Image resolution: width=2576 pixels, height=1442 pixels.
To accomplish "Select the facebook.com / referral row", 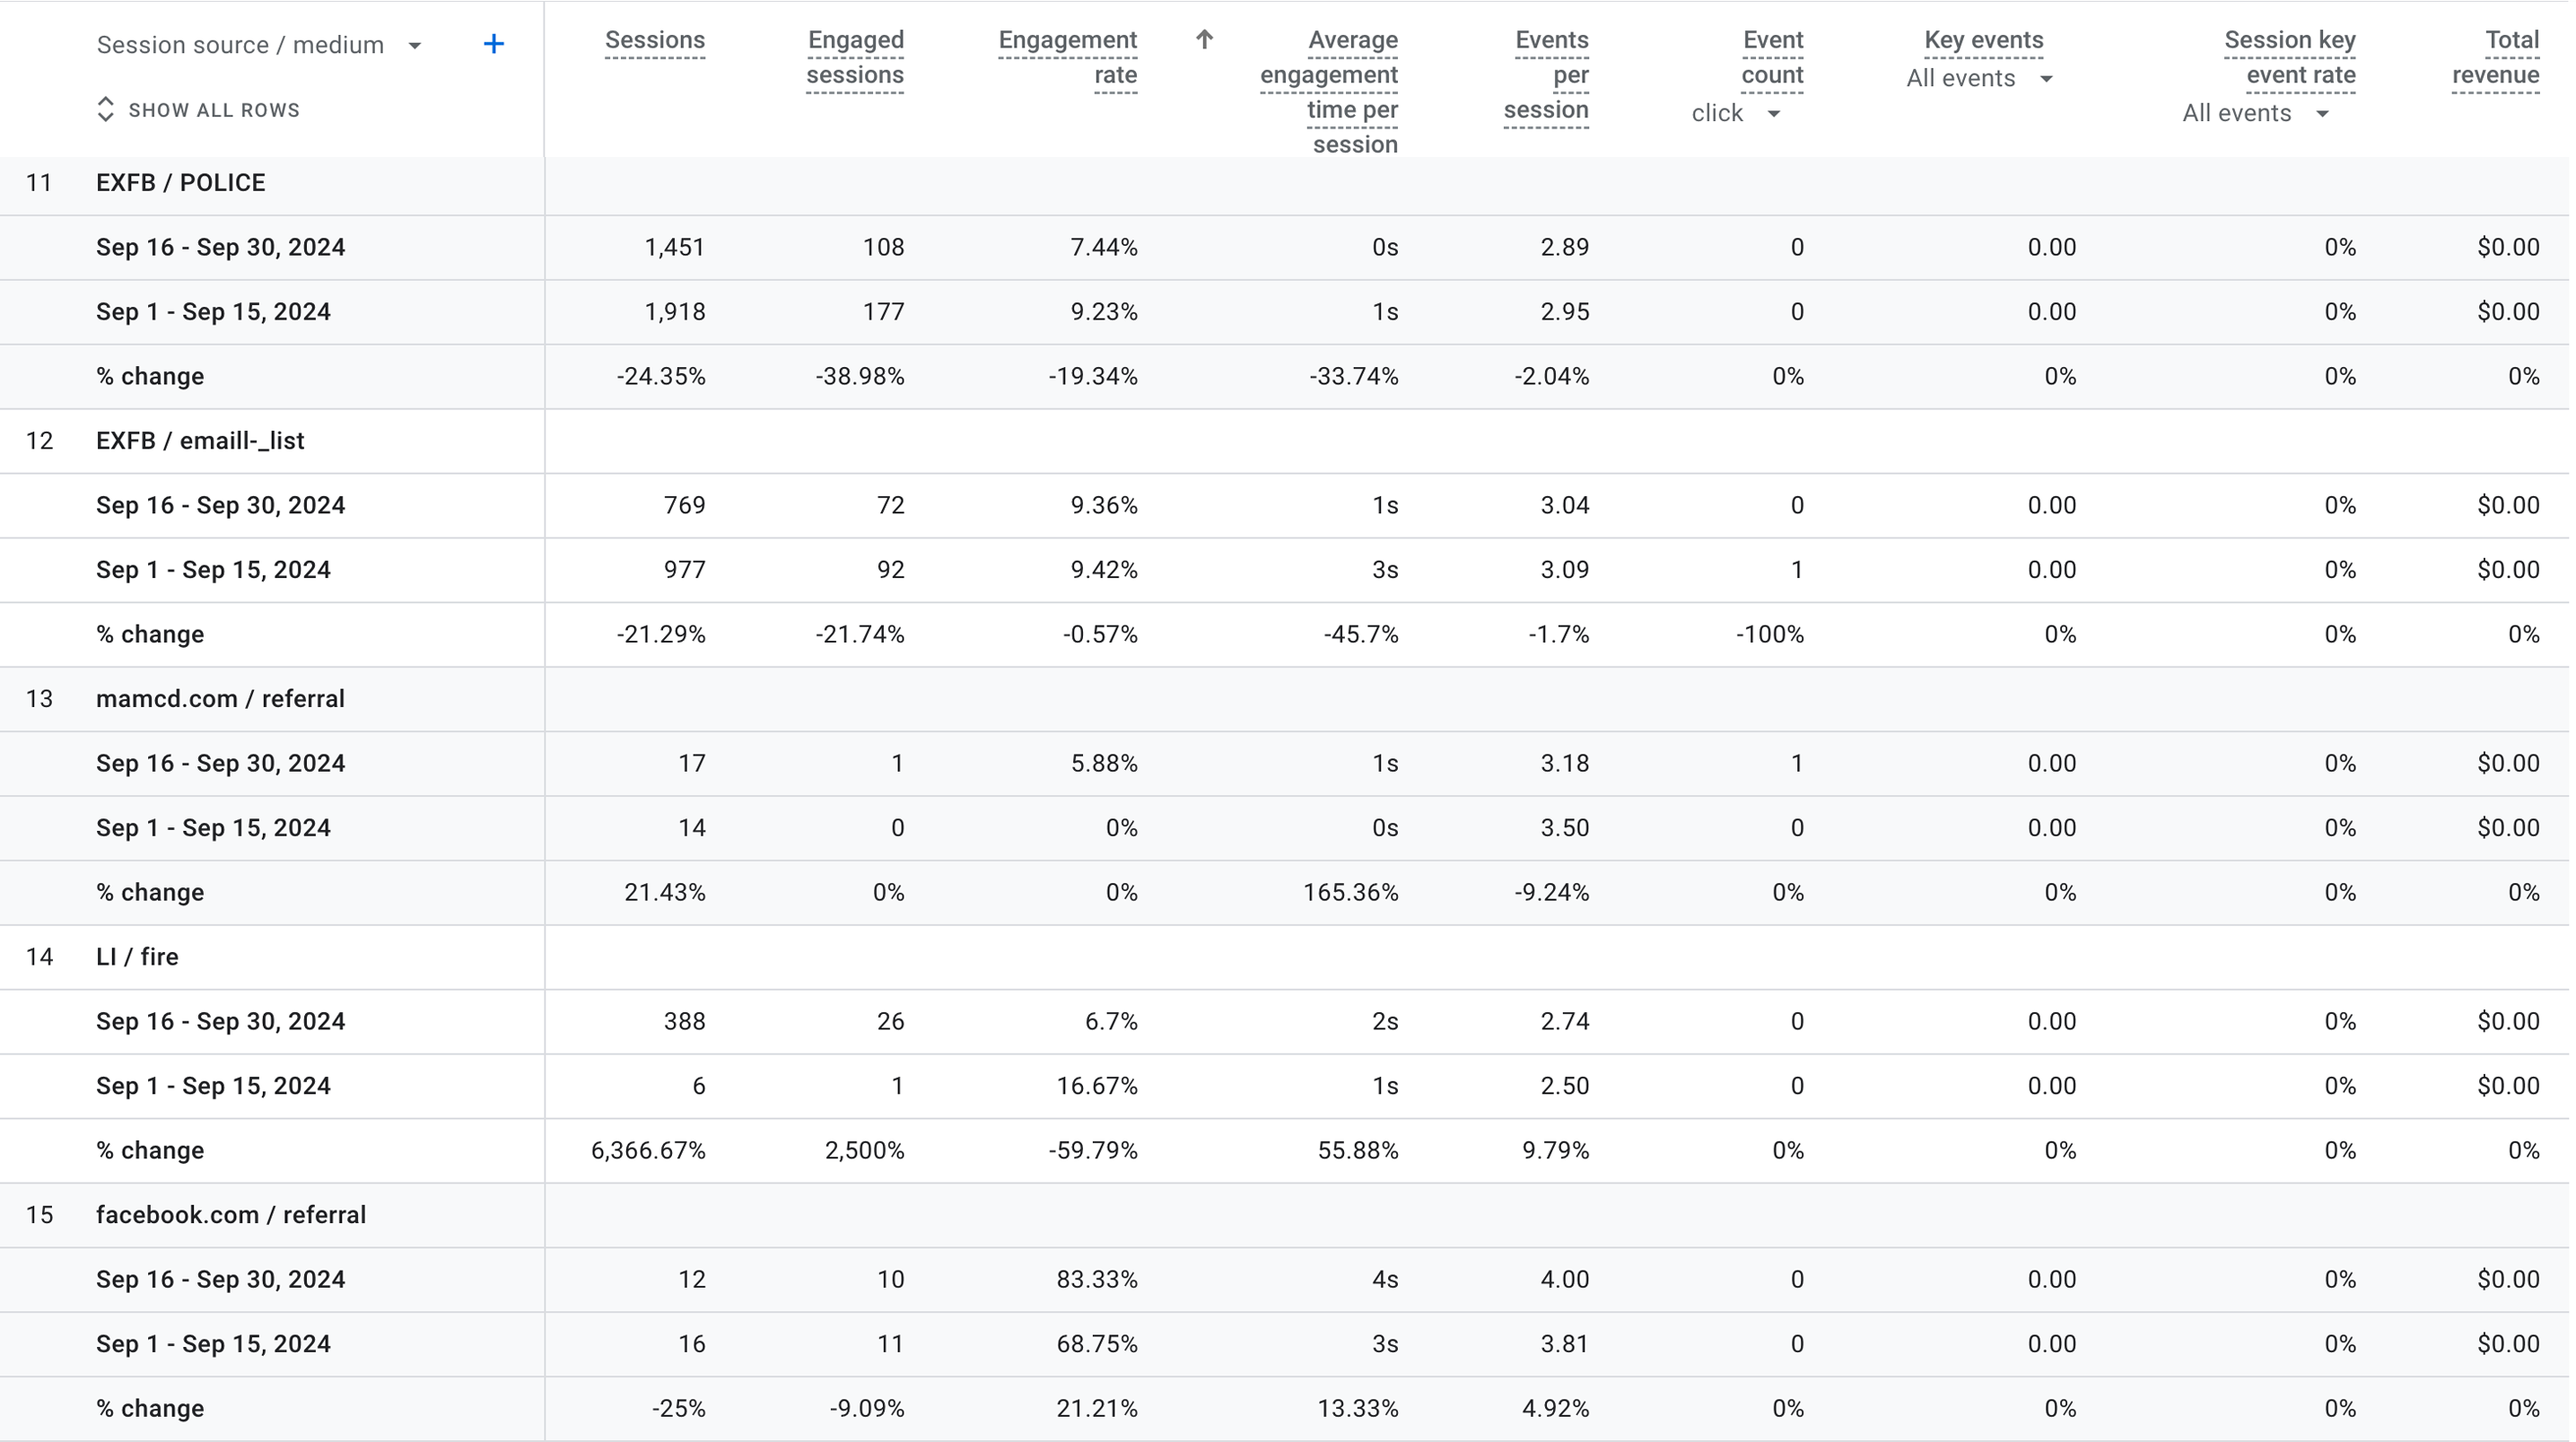I will pyautogui.click(x=231, y=1215).
